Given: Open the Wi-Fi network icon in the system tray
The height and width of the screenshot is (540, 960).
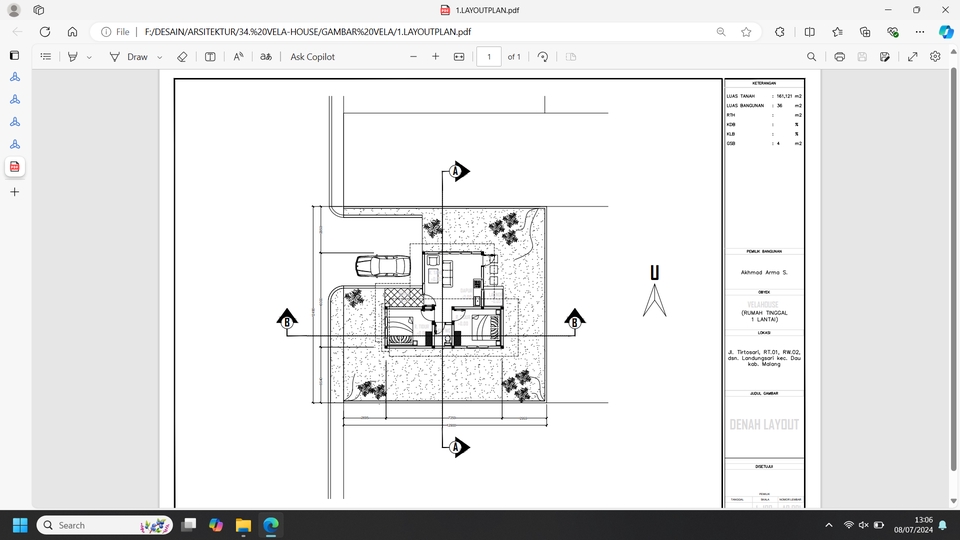Looking at the screenshot, I should (x=849, y=525).
